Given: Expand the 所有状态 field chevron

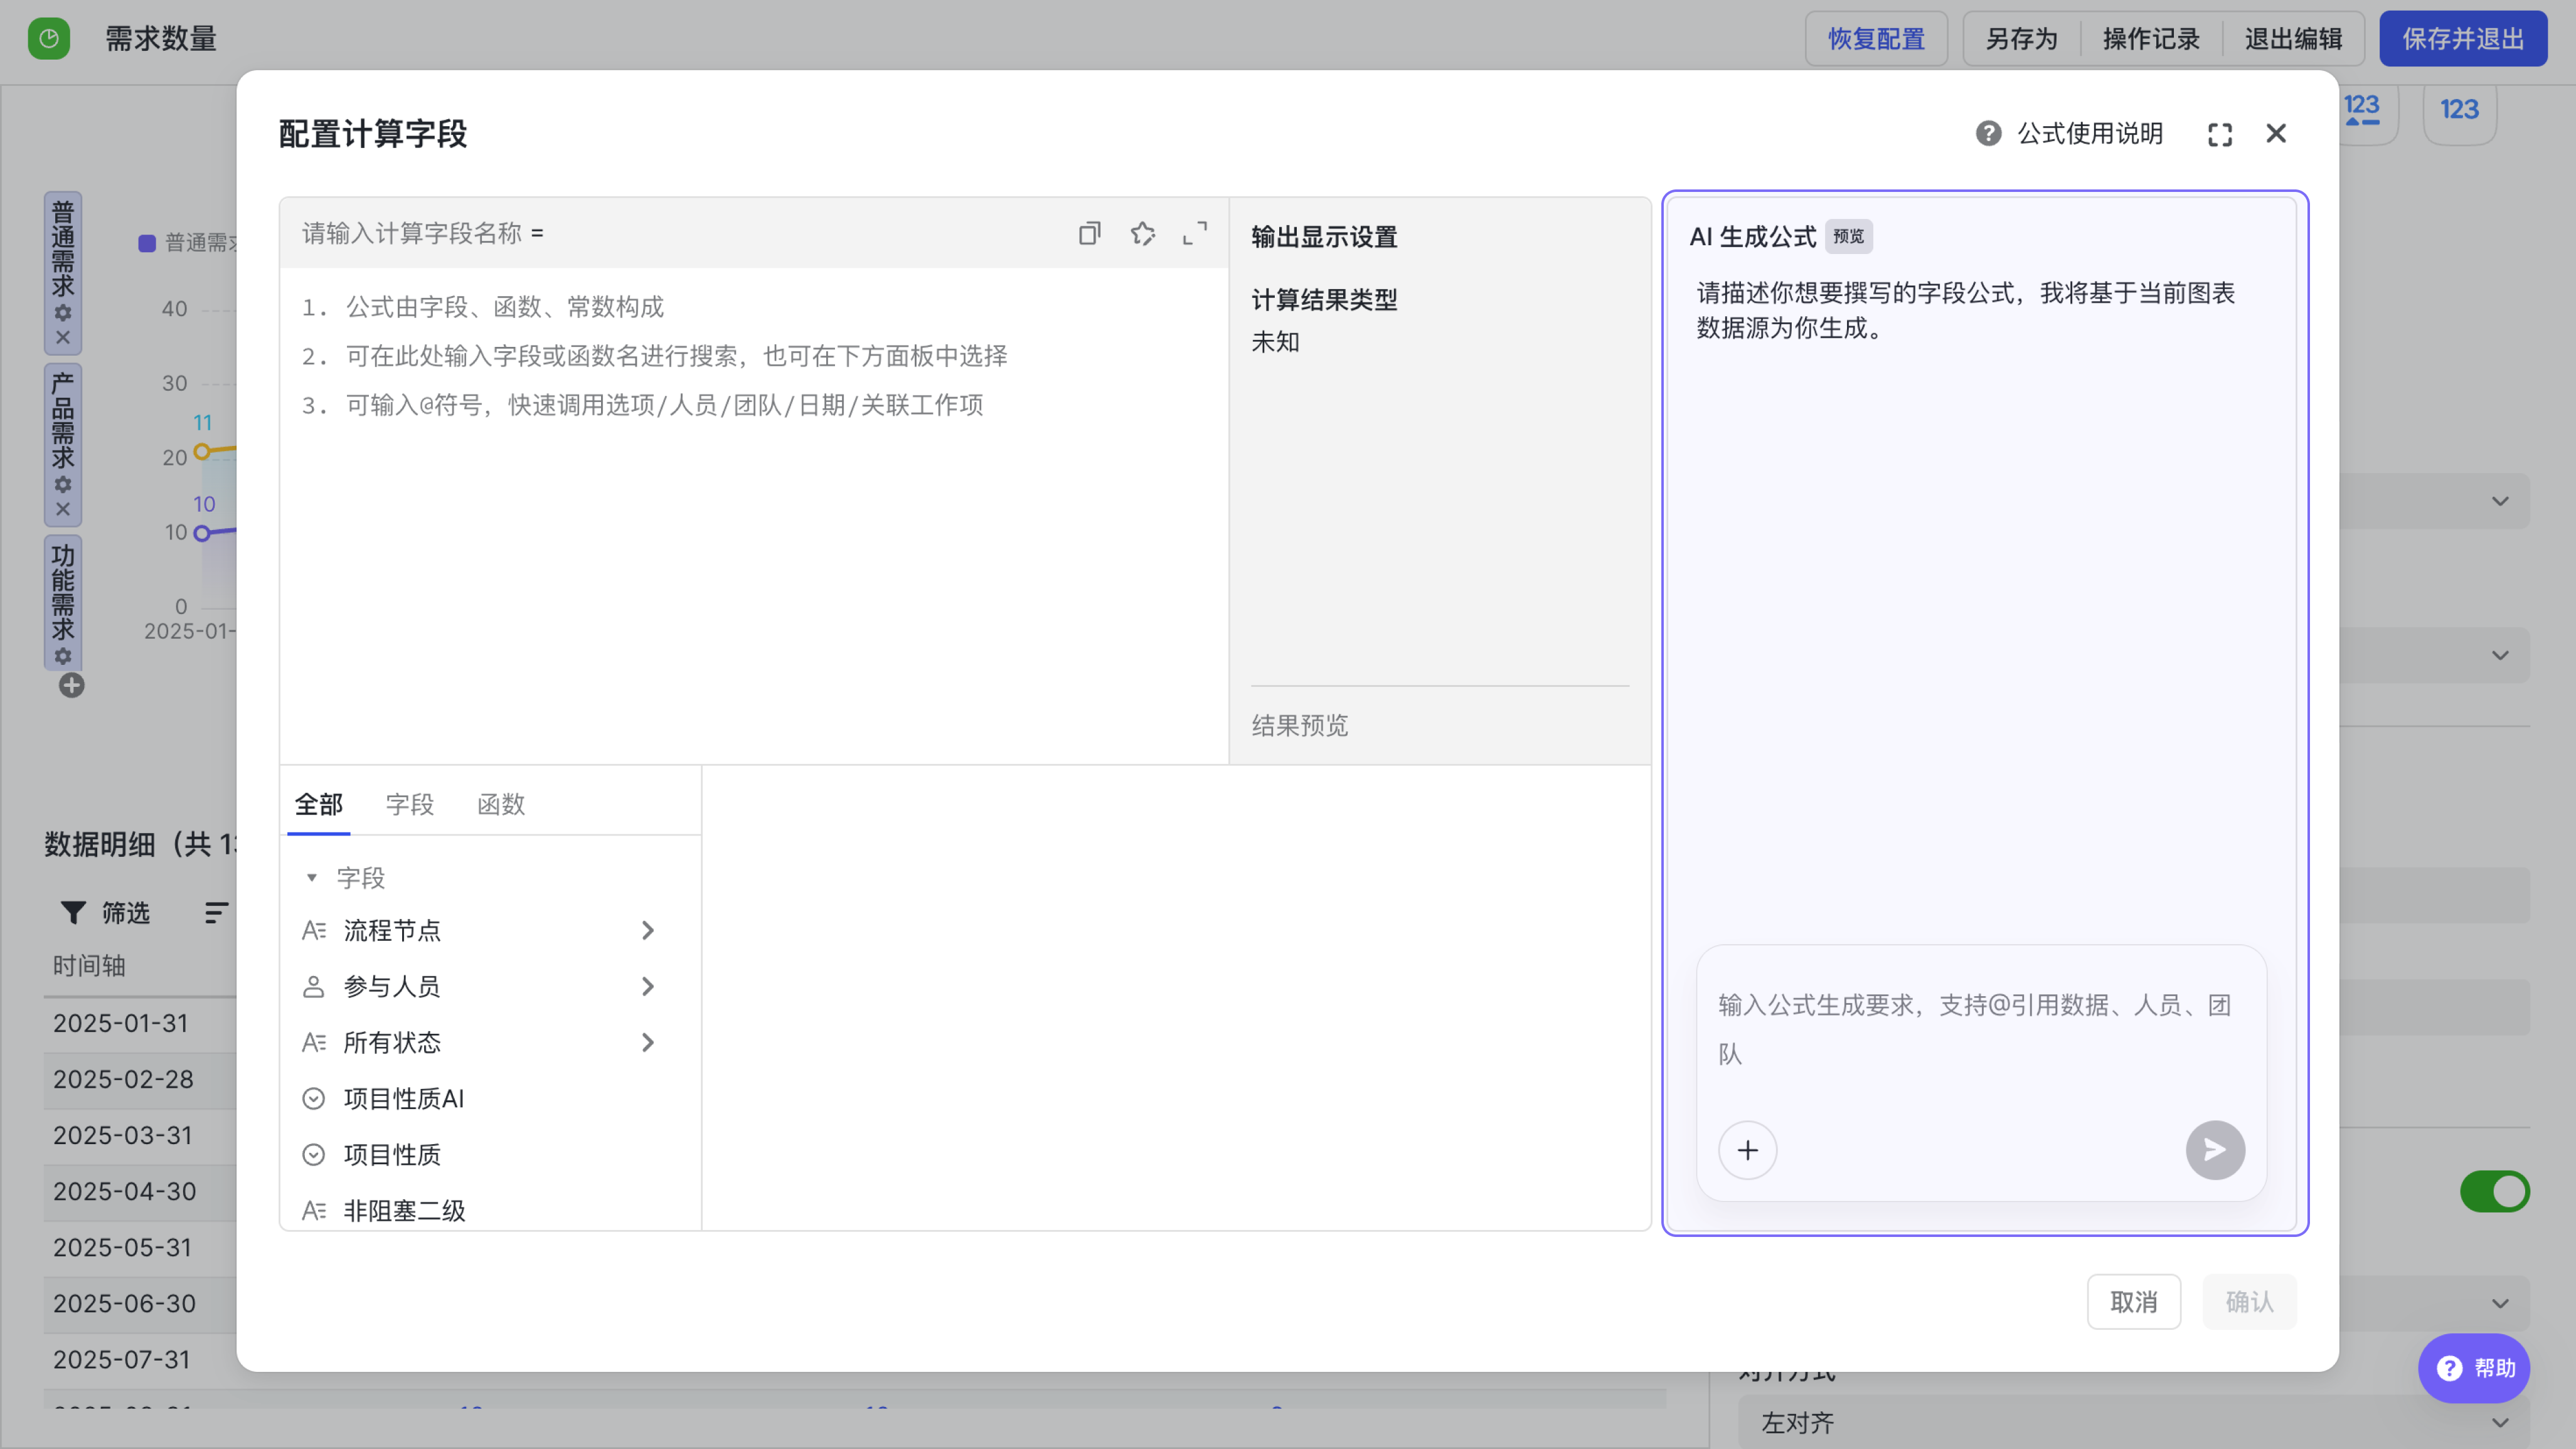Looking at the screenshot, I should [647, 1043].
